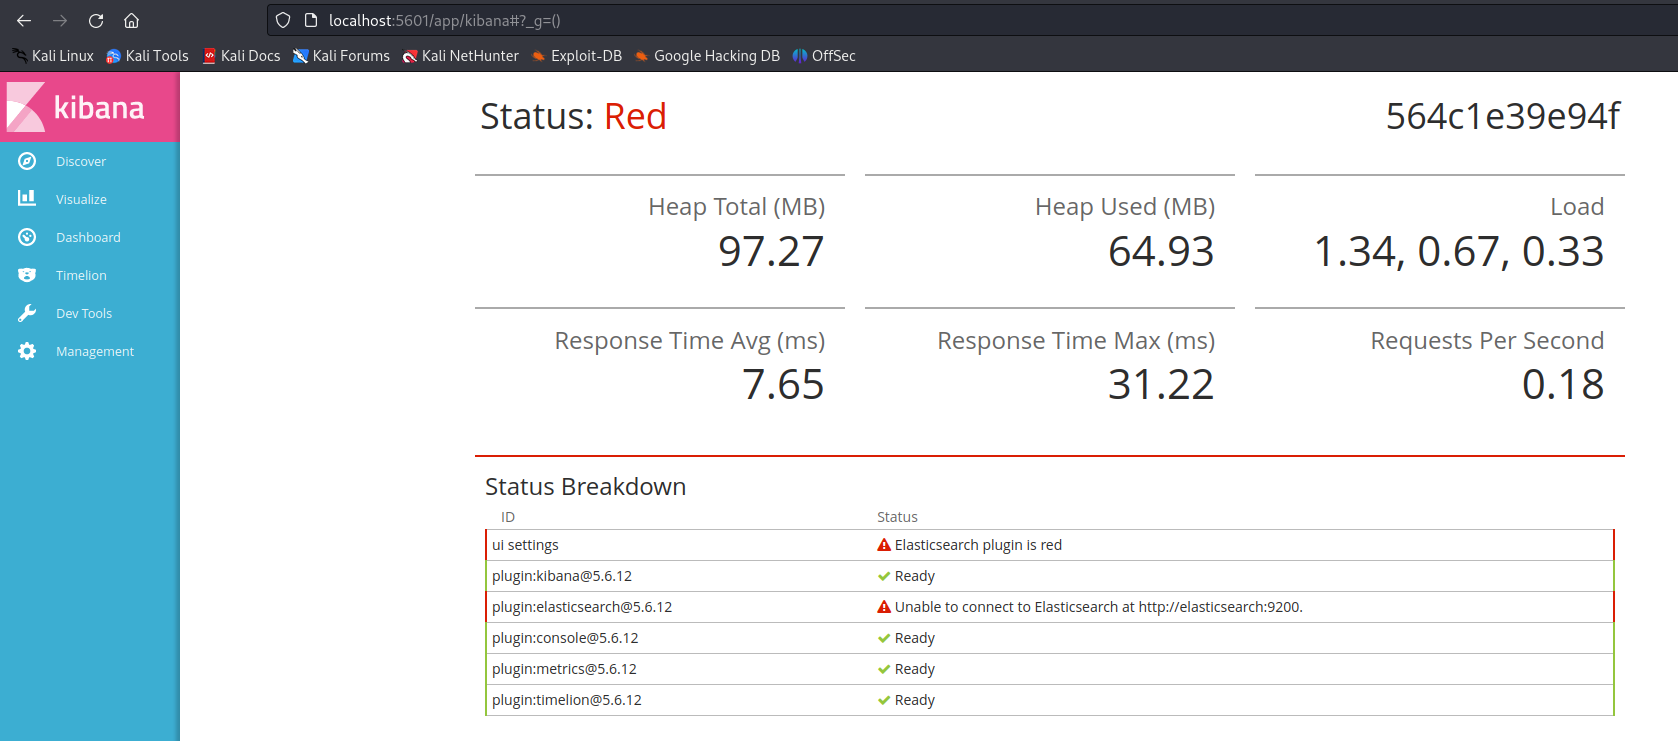Select the Dashboard menu label
This screenshot has width=1678, height=741.
[x=88, y=237]
